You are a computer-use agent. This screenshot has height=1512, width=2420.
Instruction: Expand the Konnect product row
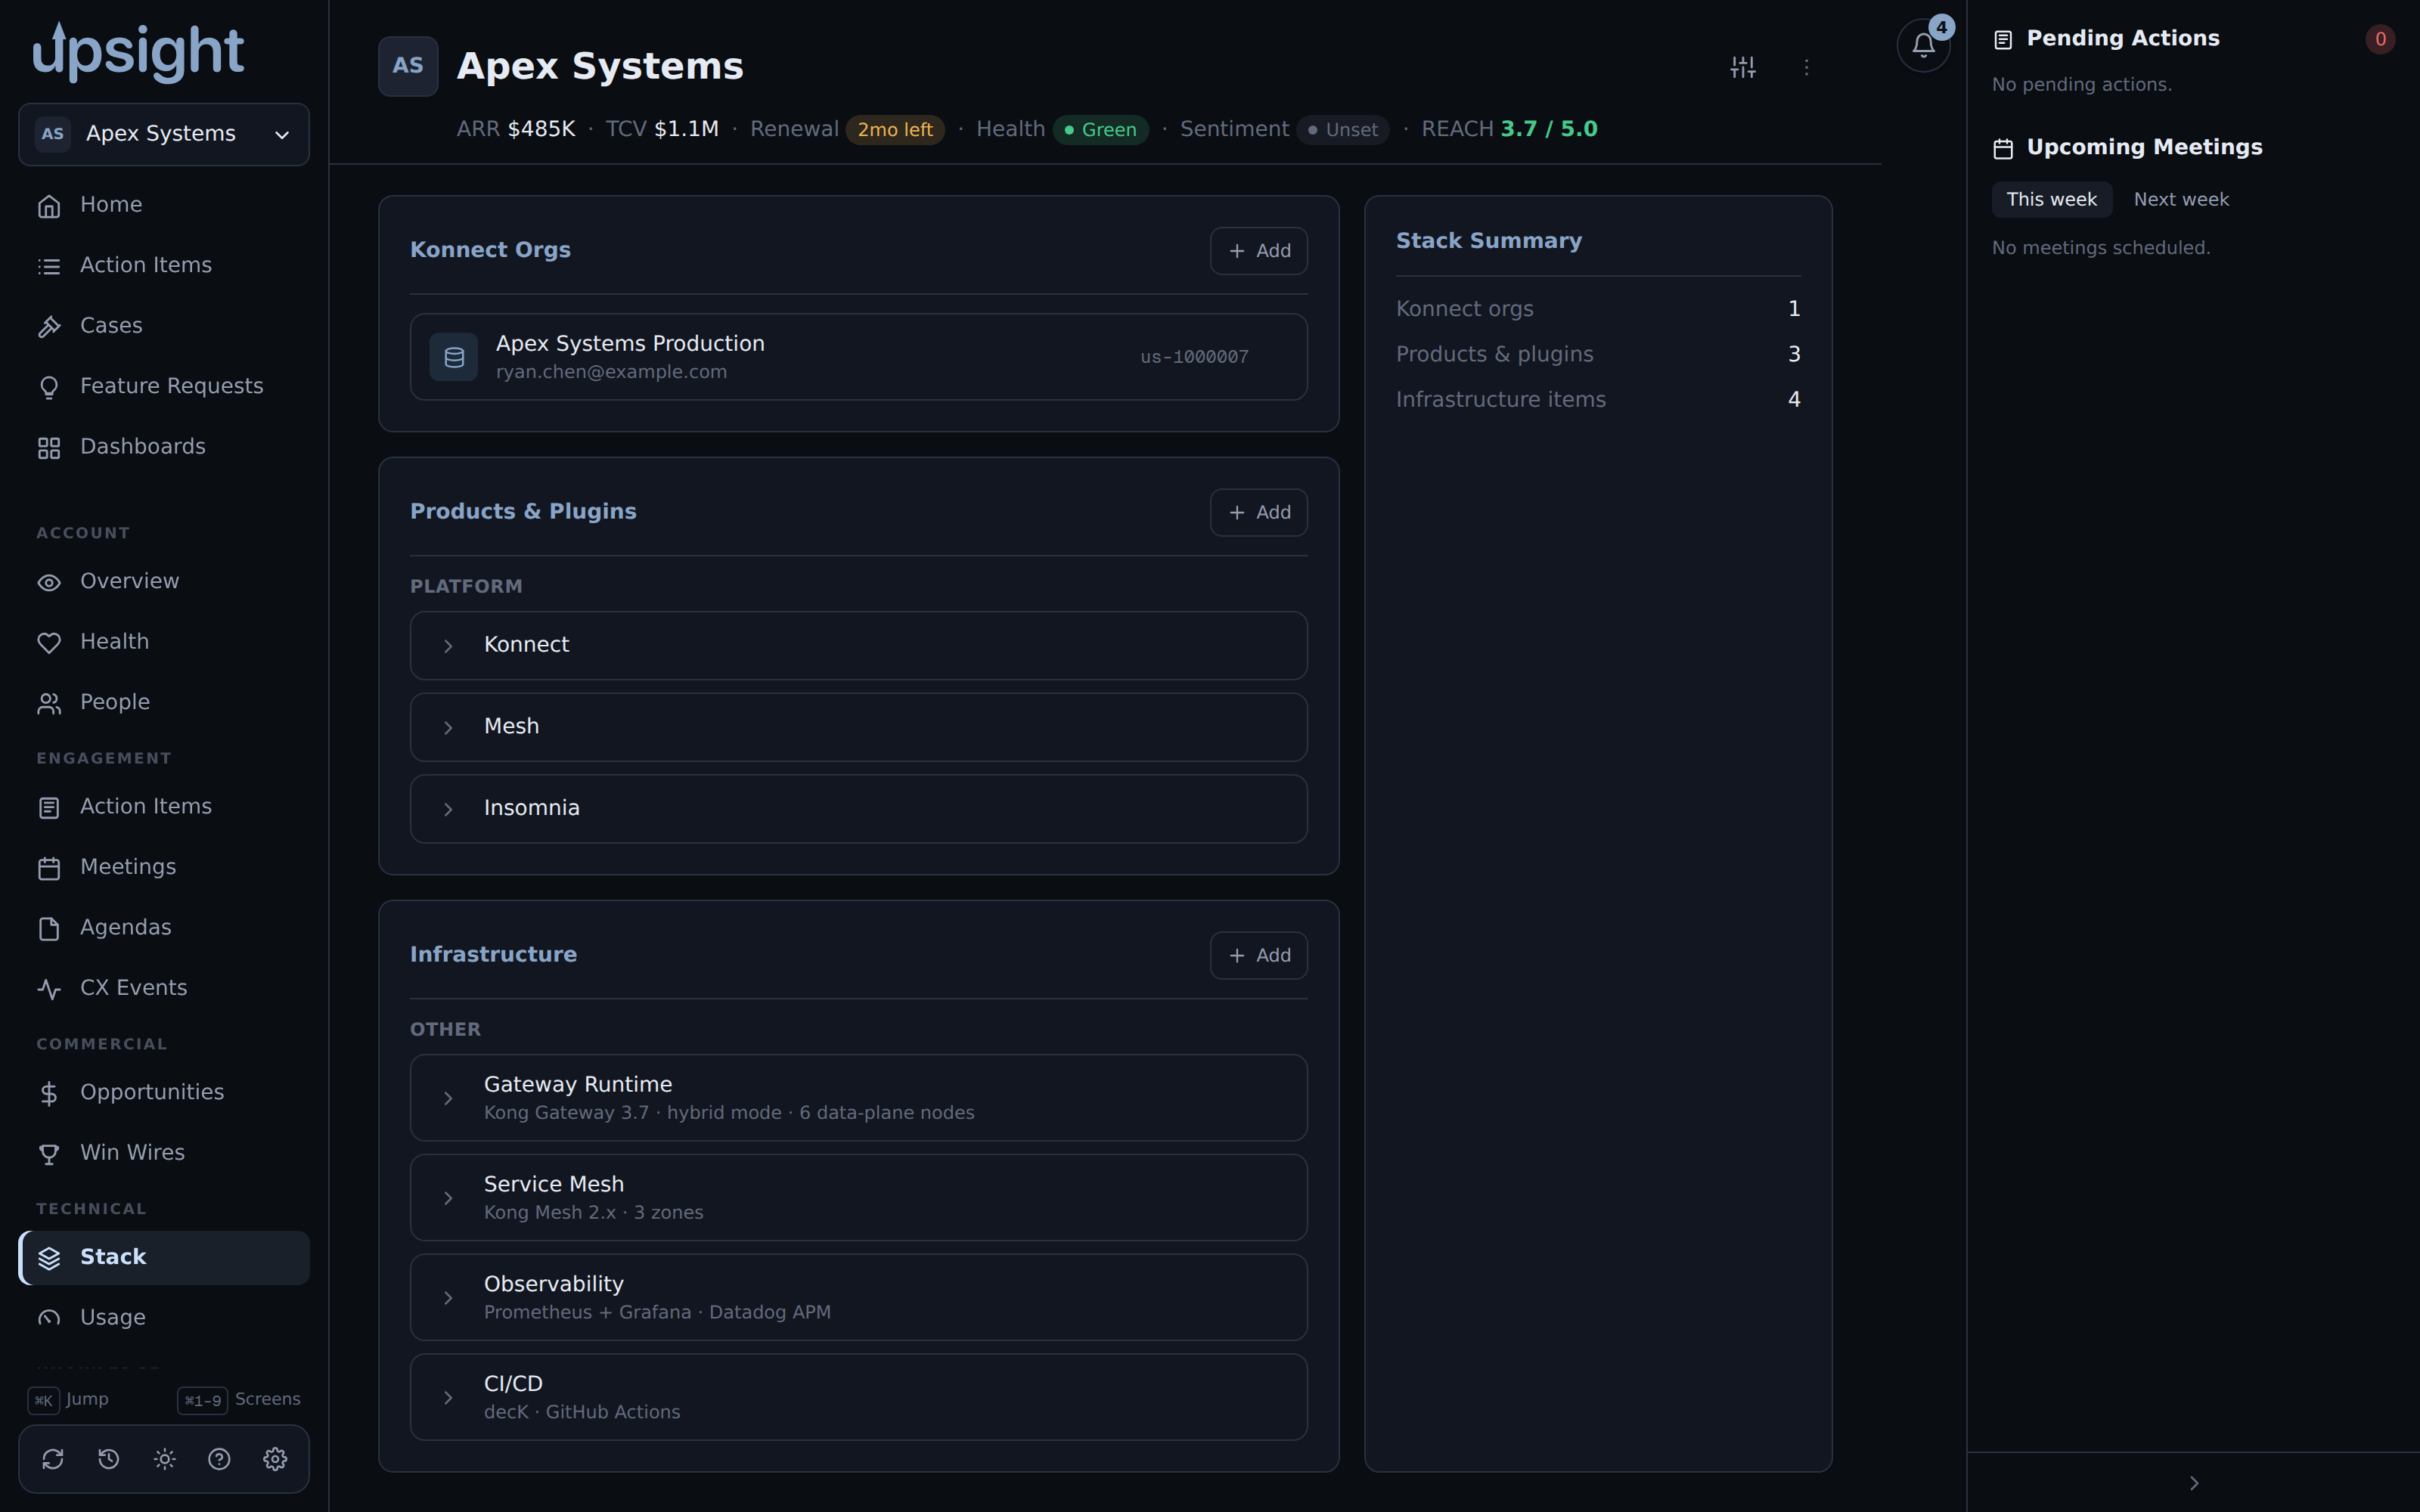[x=858, y=645]
